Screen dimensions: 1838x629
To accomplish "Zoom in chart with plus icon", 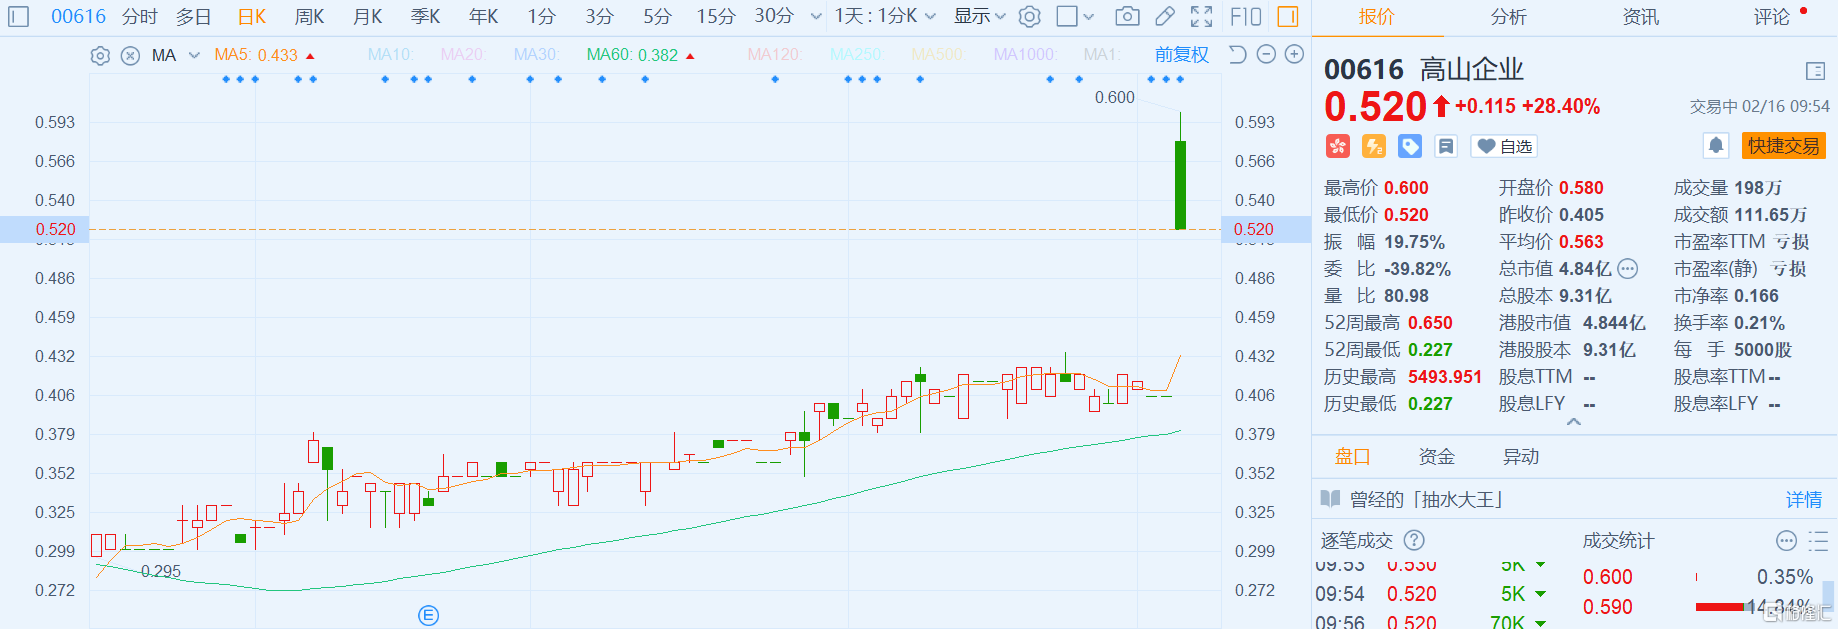I will (1294, 55).
